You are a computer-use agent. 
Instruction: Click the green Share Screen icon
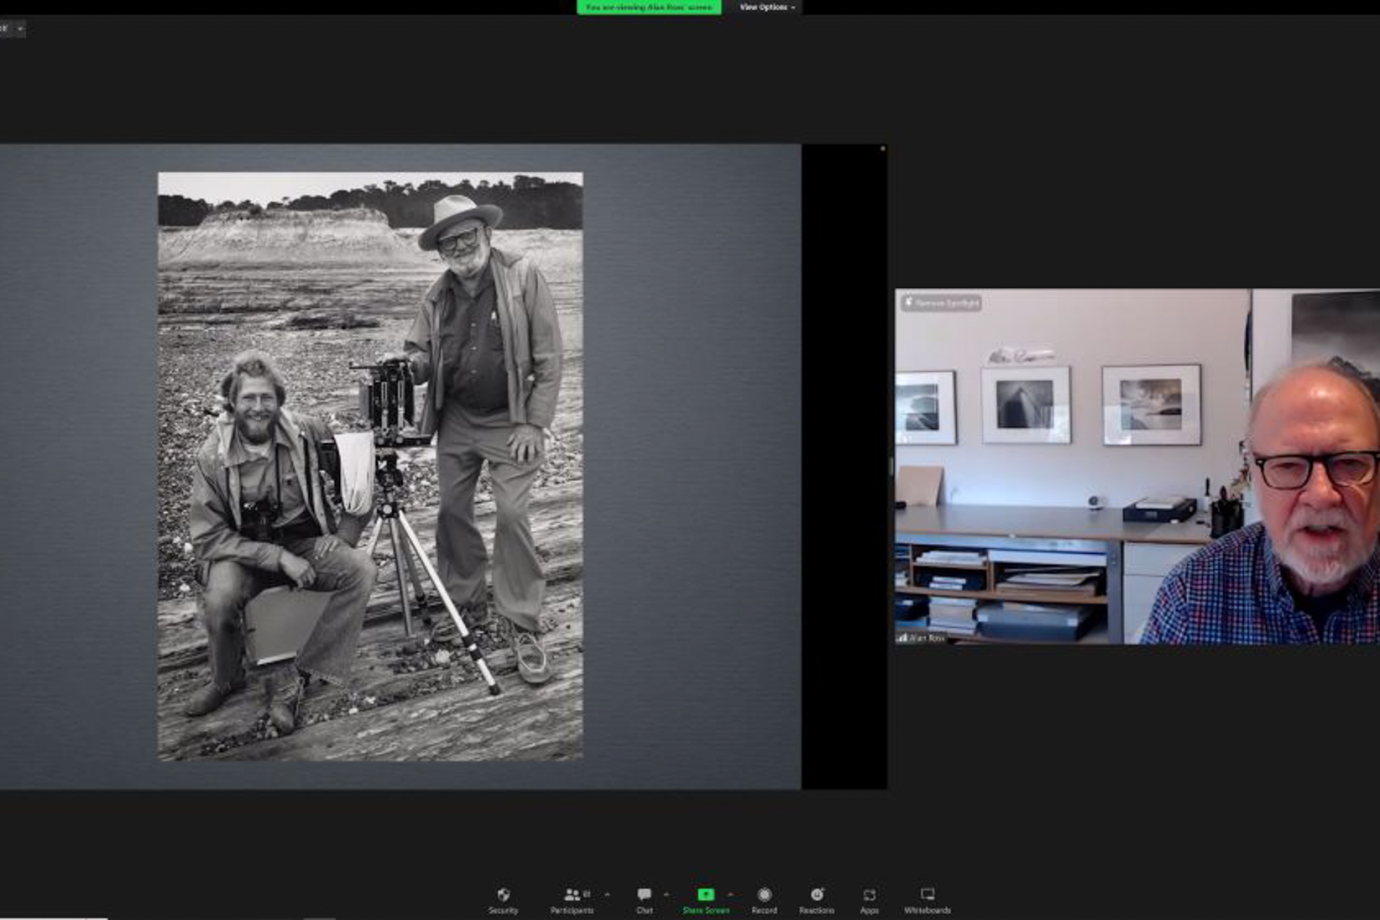705,895
